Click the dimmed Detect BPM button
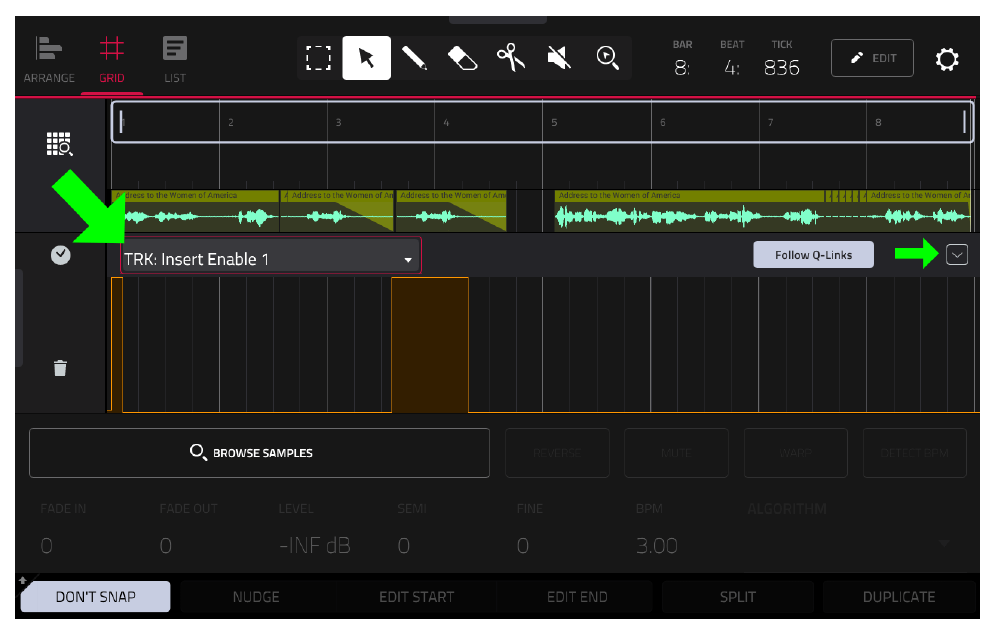 [x=915, y=453]
